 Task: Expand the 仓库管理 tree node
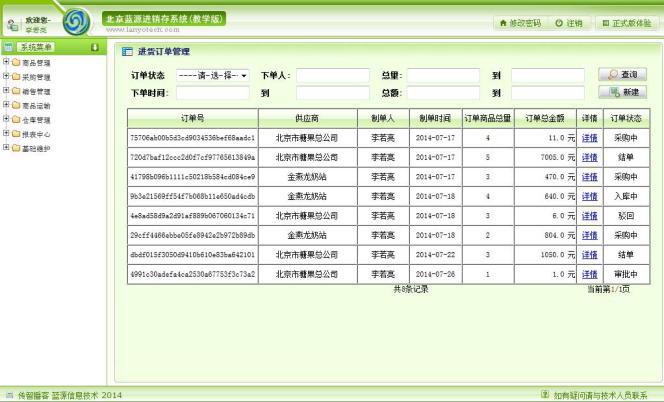6,119
